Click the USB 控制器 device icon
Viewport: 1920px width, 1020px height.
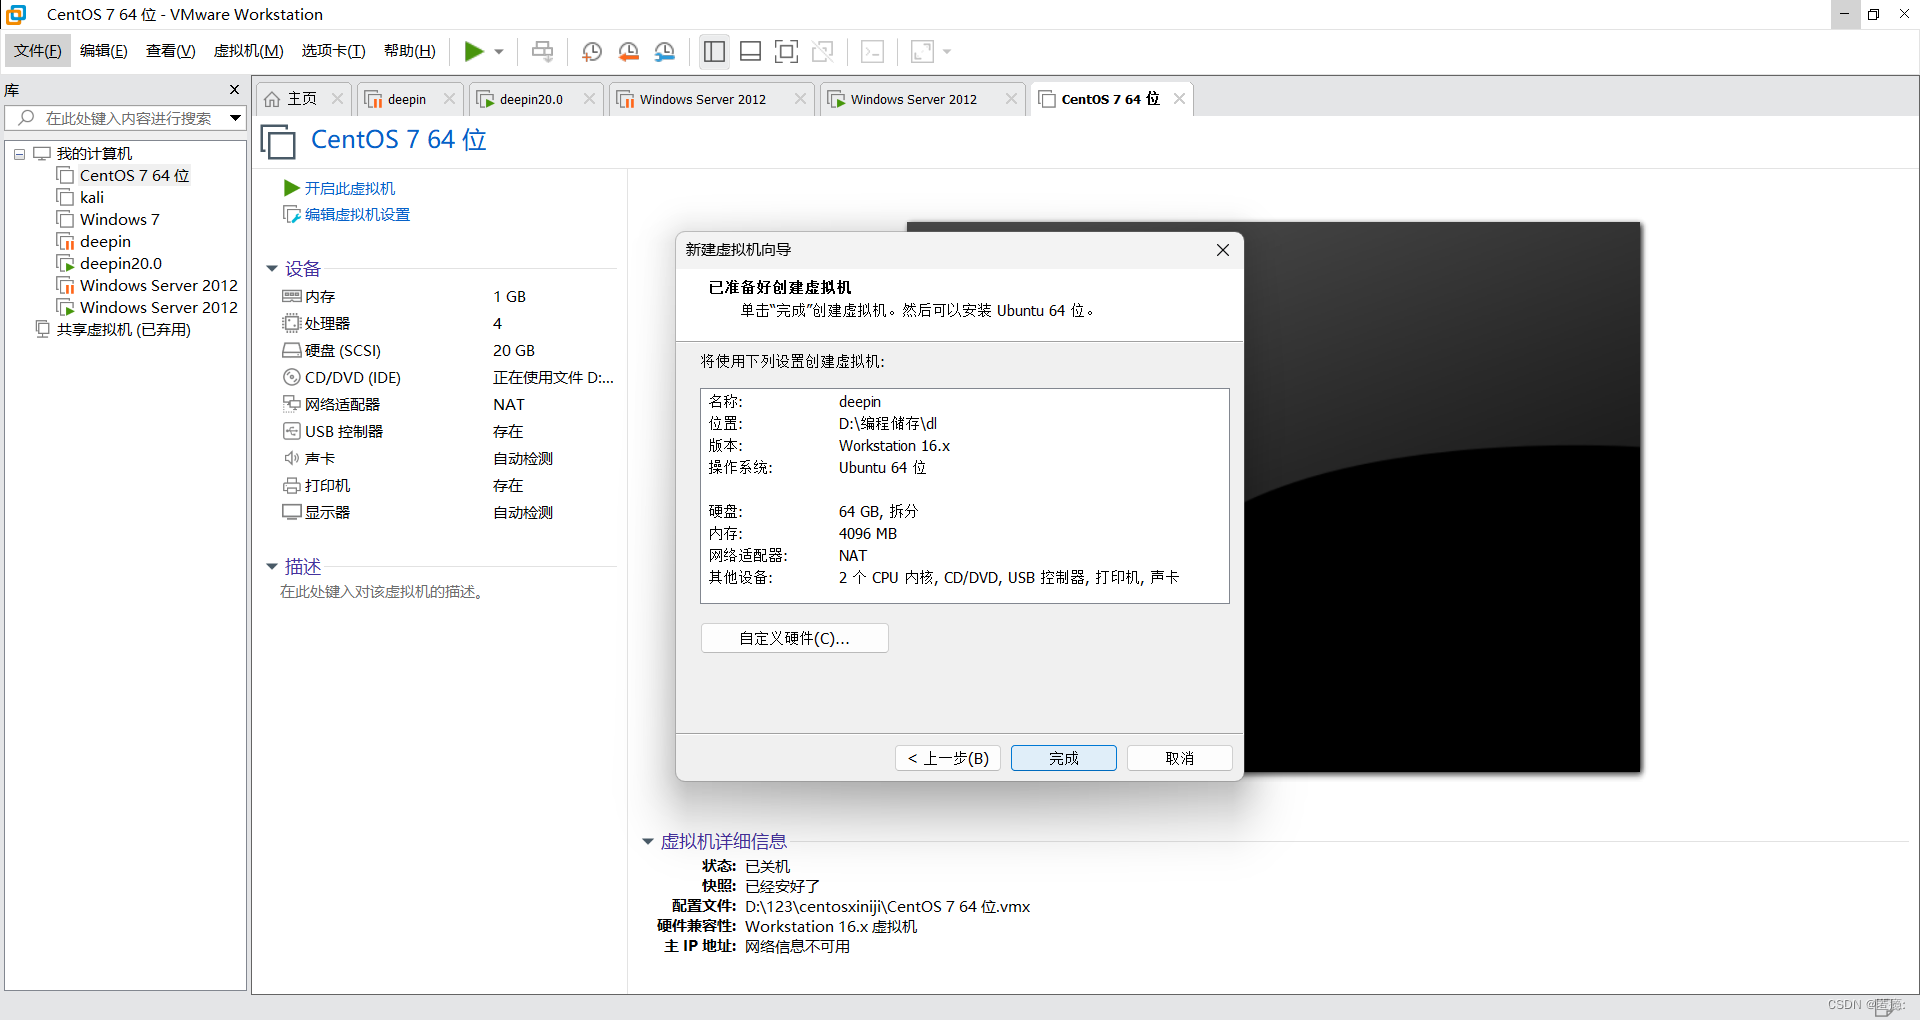coord(292,431)
